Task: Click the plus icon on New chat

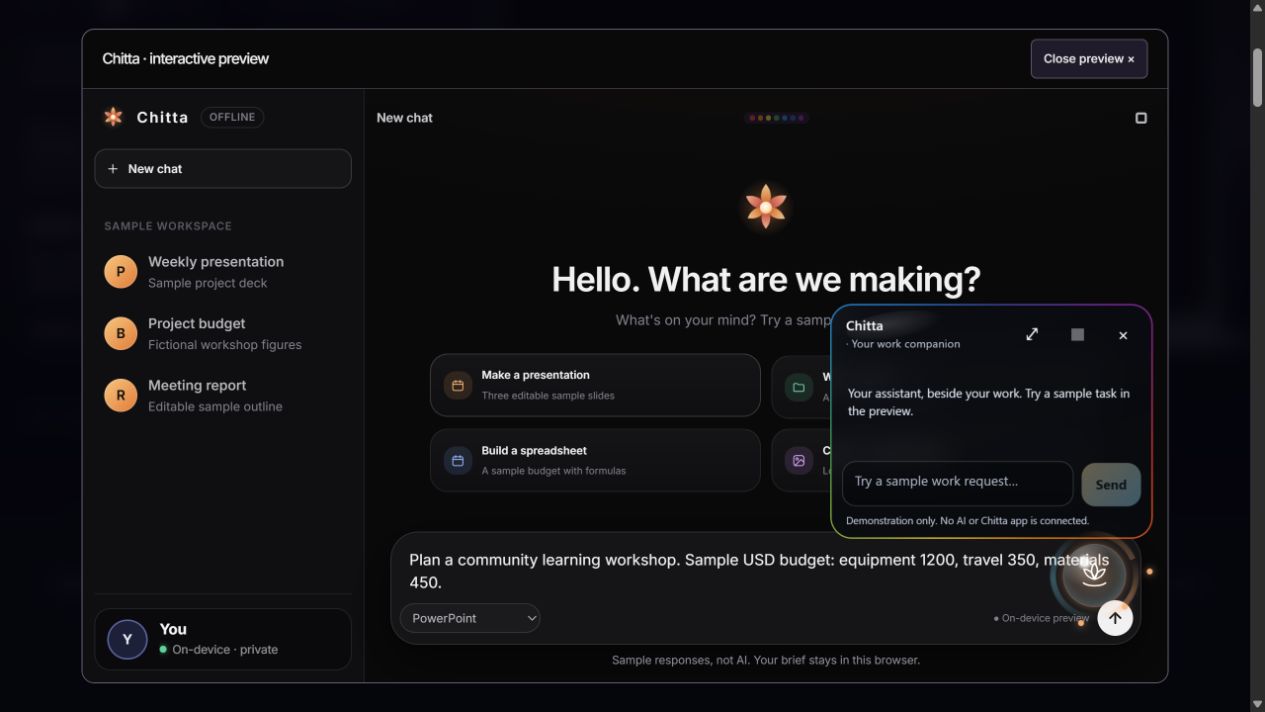Action: tap(113, 169)
